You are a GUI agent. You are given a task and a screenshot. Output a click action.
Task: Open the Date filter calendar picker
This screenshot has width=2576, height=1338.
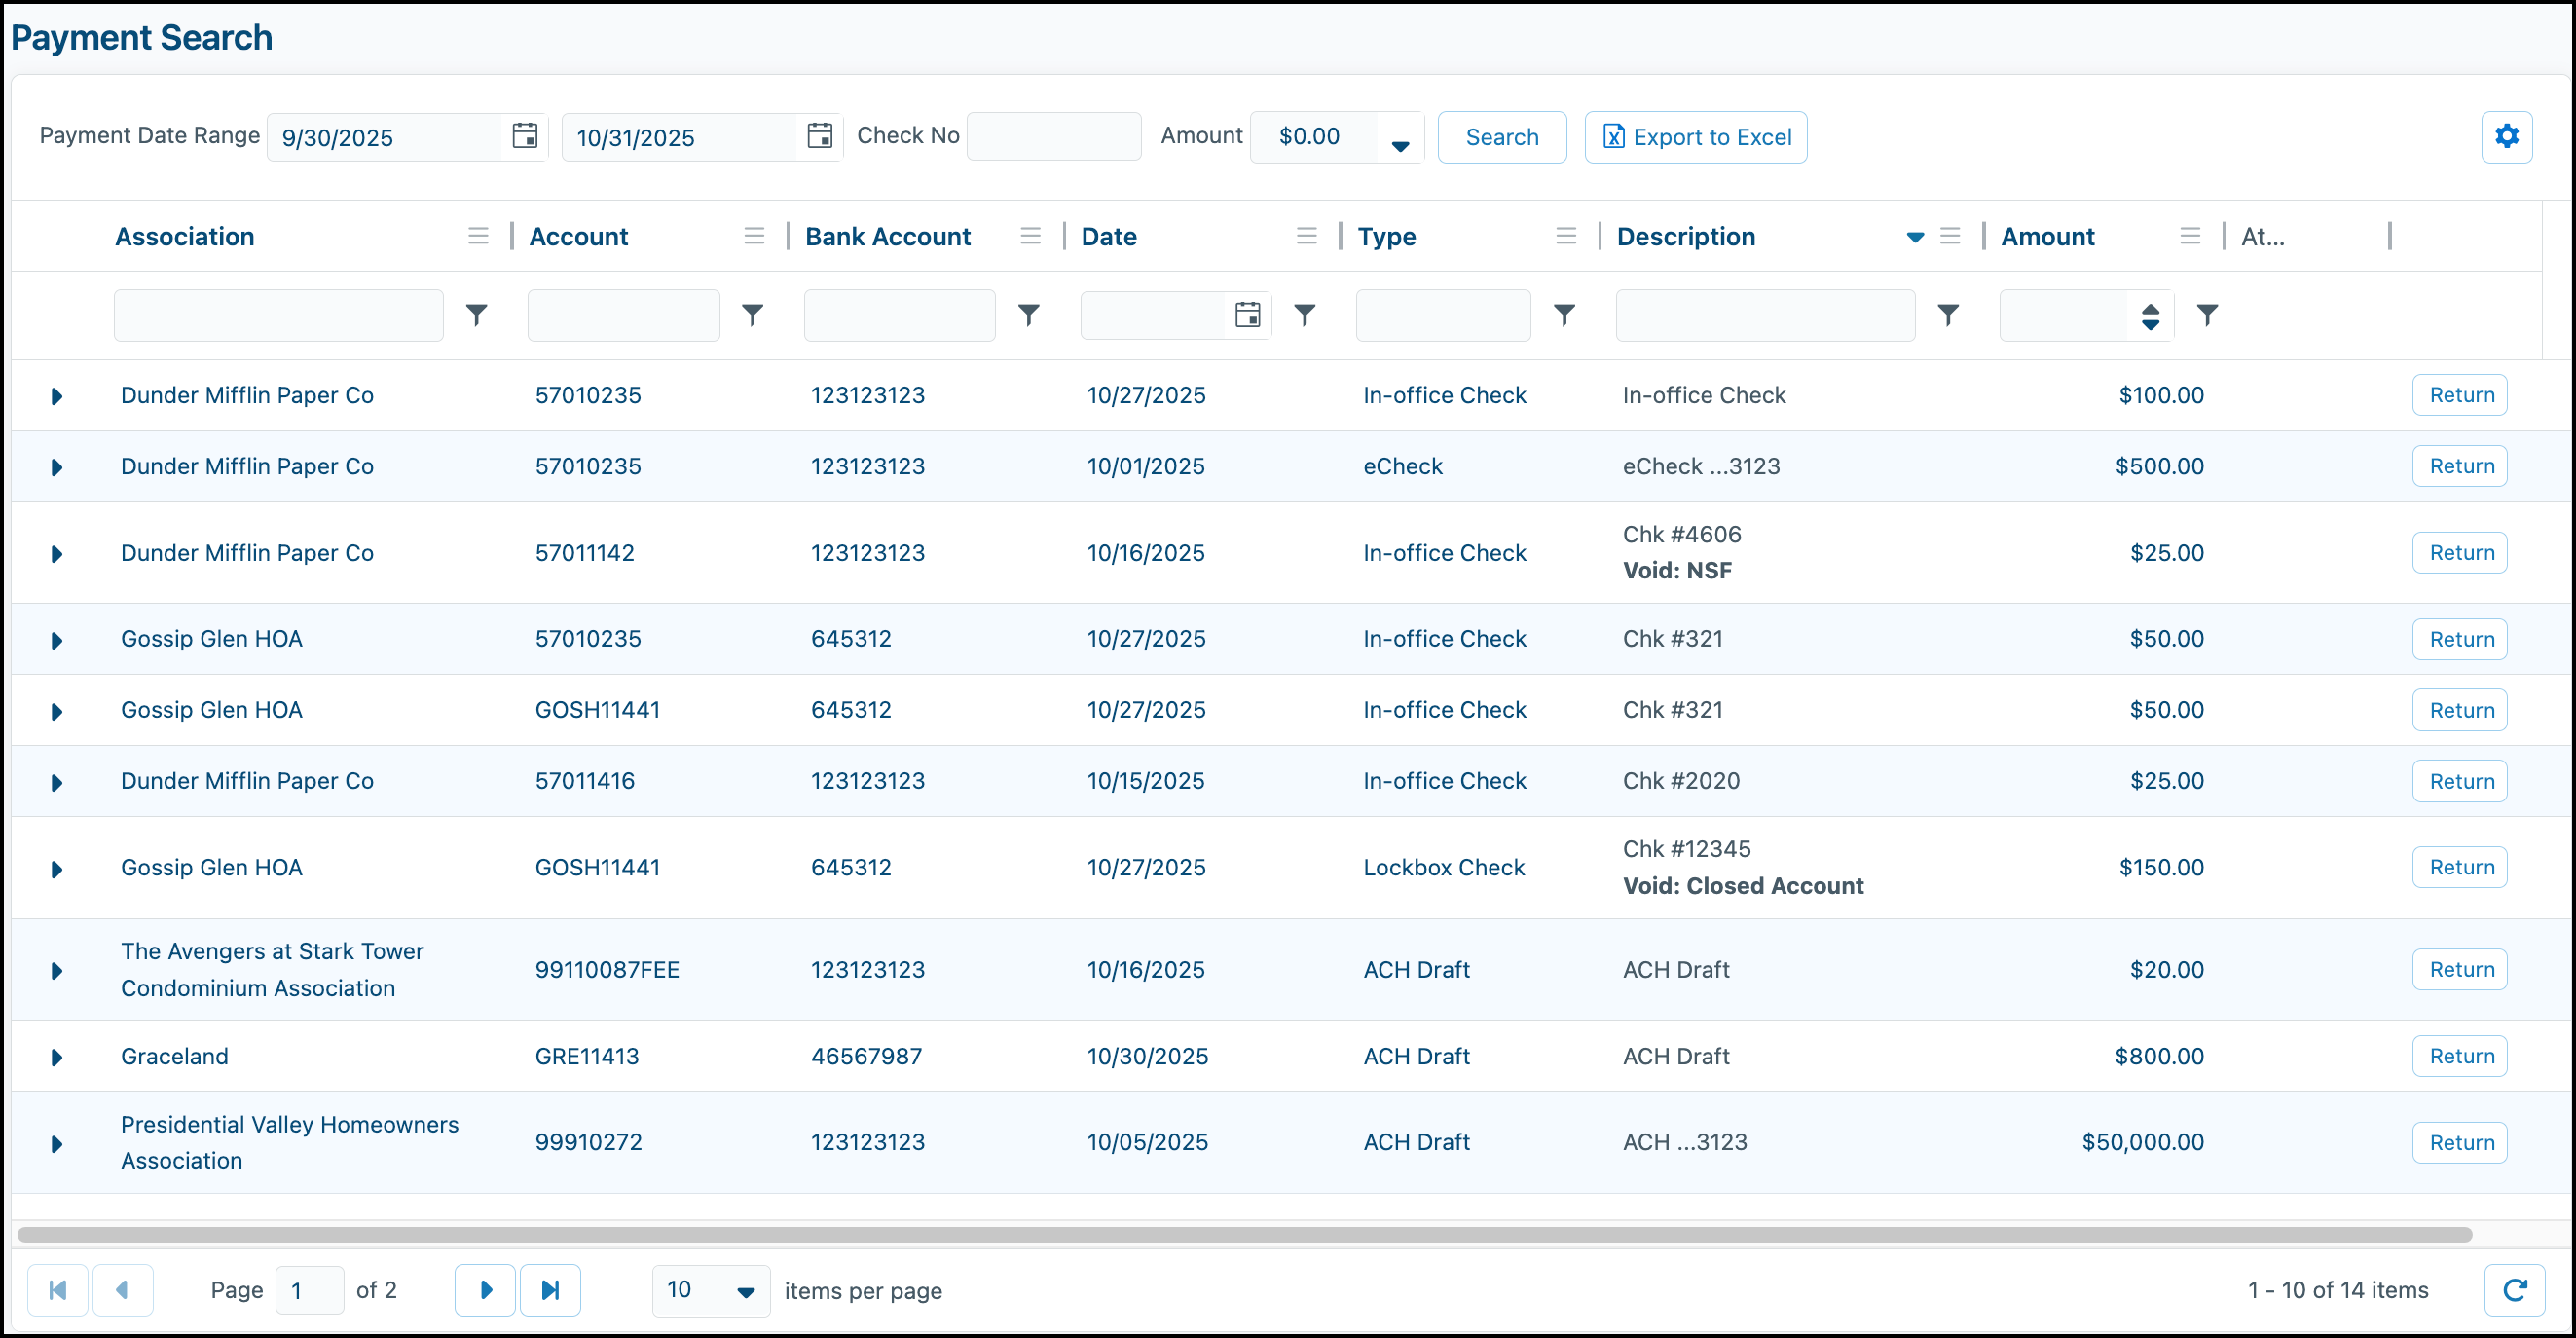(x=1247, y=315)
